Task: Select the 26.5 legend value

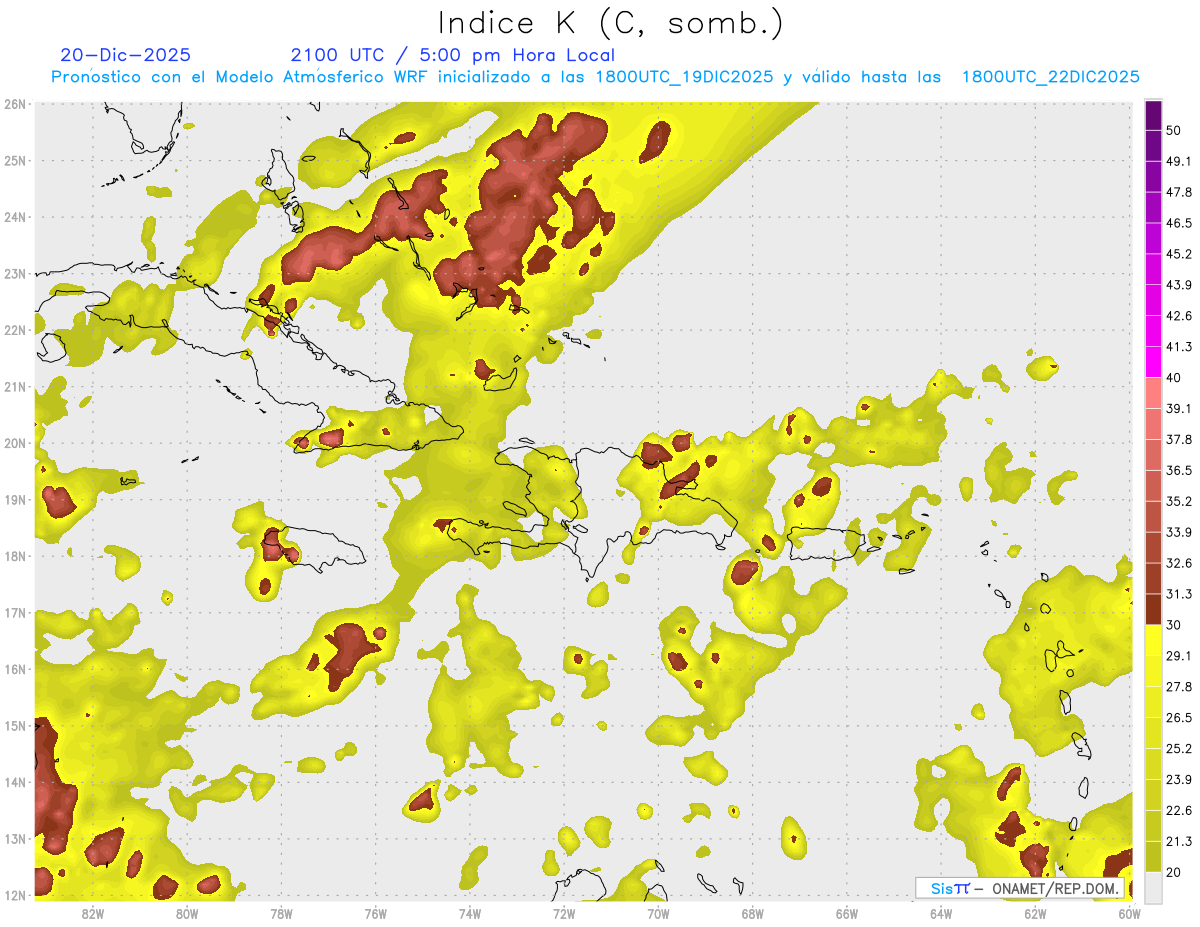Action: click(1179, 718)
